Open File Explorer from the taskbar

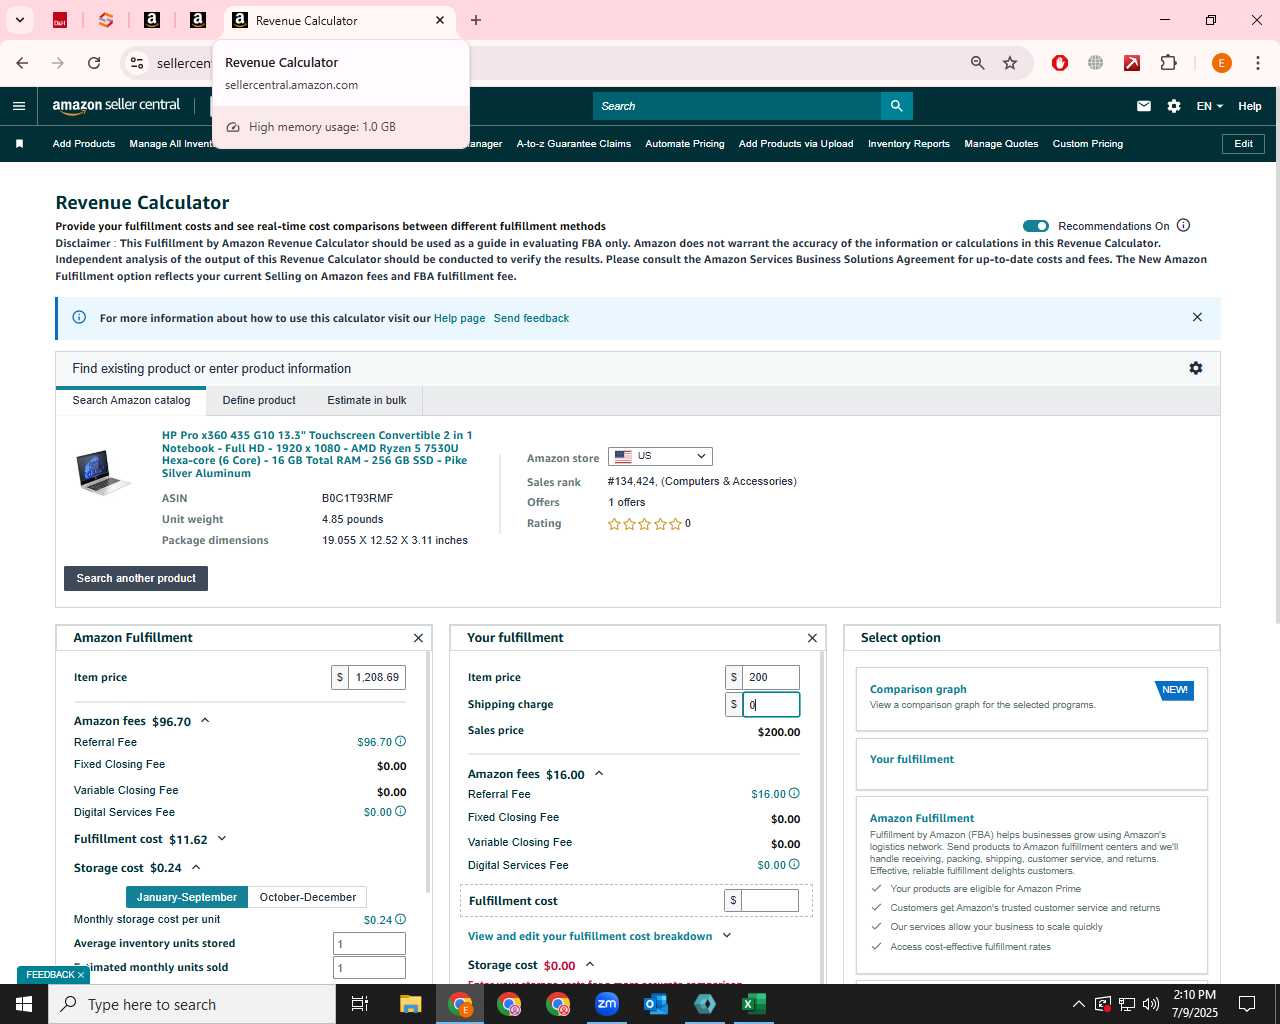[x=411, y=1004]
